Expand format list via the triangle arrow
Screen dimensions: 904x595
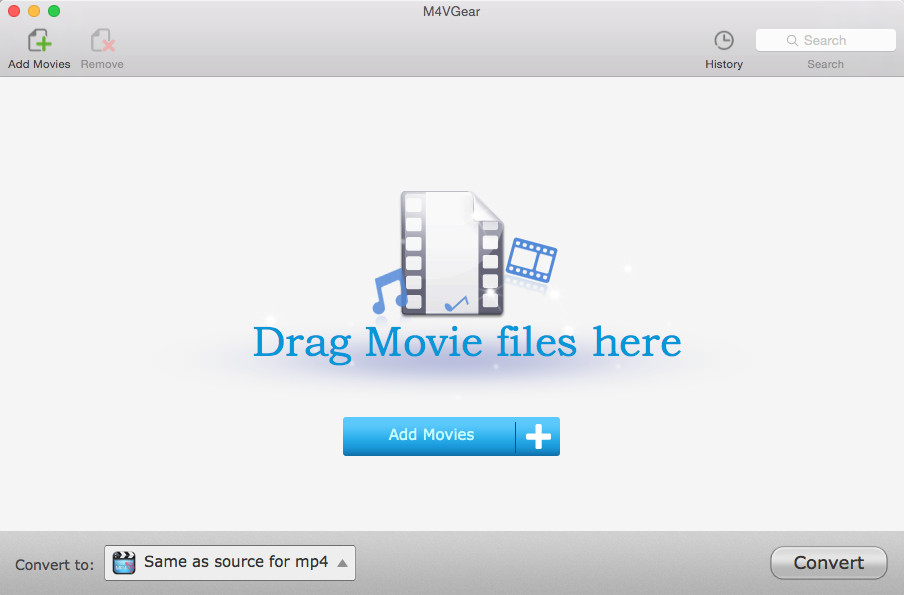pyautogui.click(x=342, y=563)
